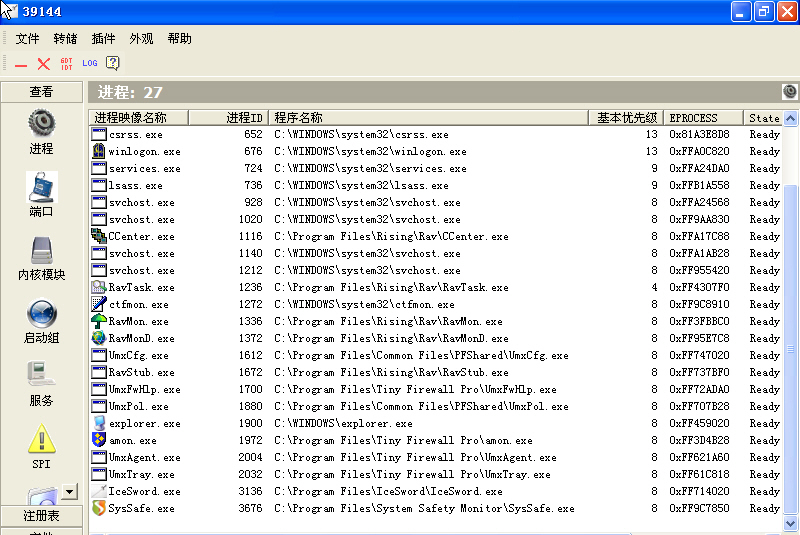The width and height of the screenshot is (800, 535).
Task: Click the refresh icon beside process count
Action: [x=789, y=92]
